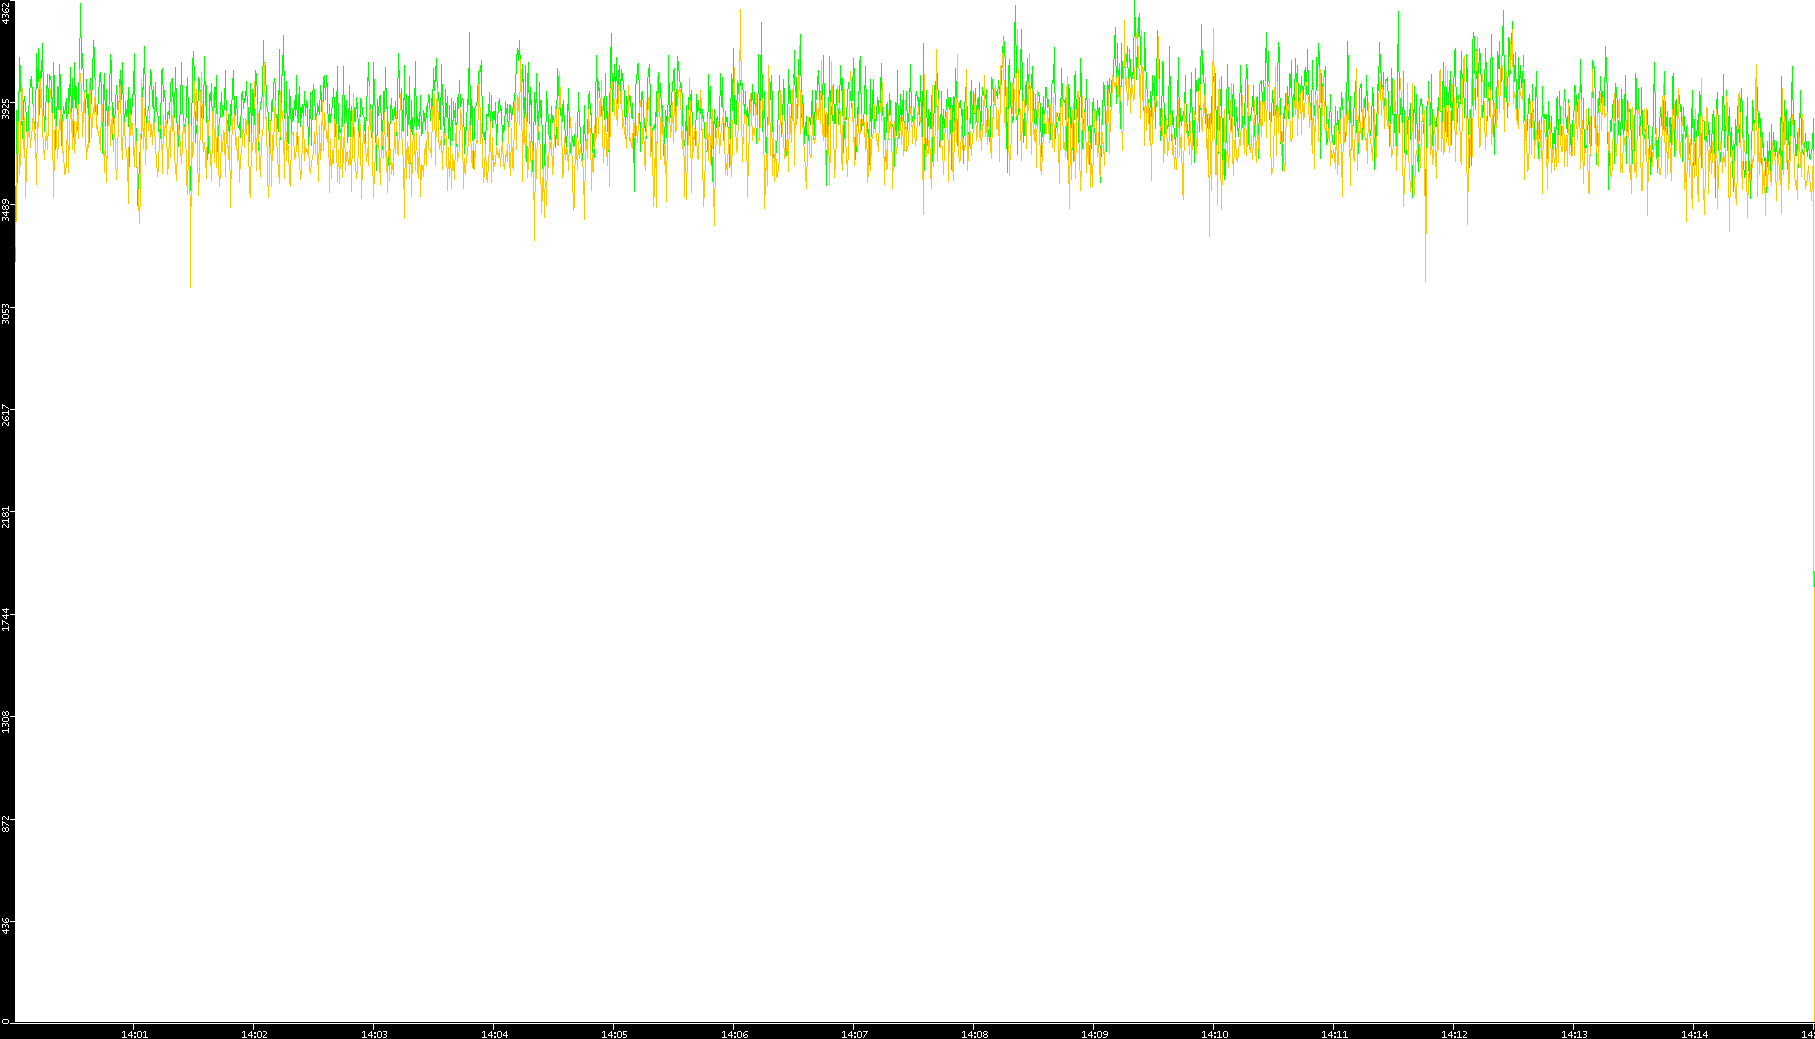The width and height of the screenshot is (1815, 1039).
Task: Select the 14:03 tick on the time axis
Action: click(x=374, y=1034)
